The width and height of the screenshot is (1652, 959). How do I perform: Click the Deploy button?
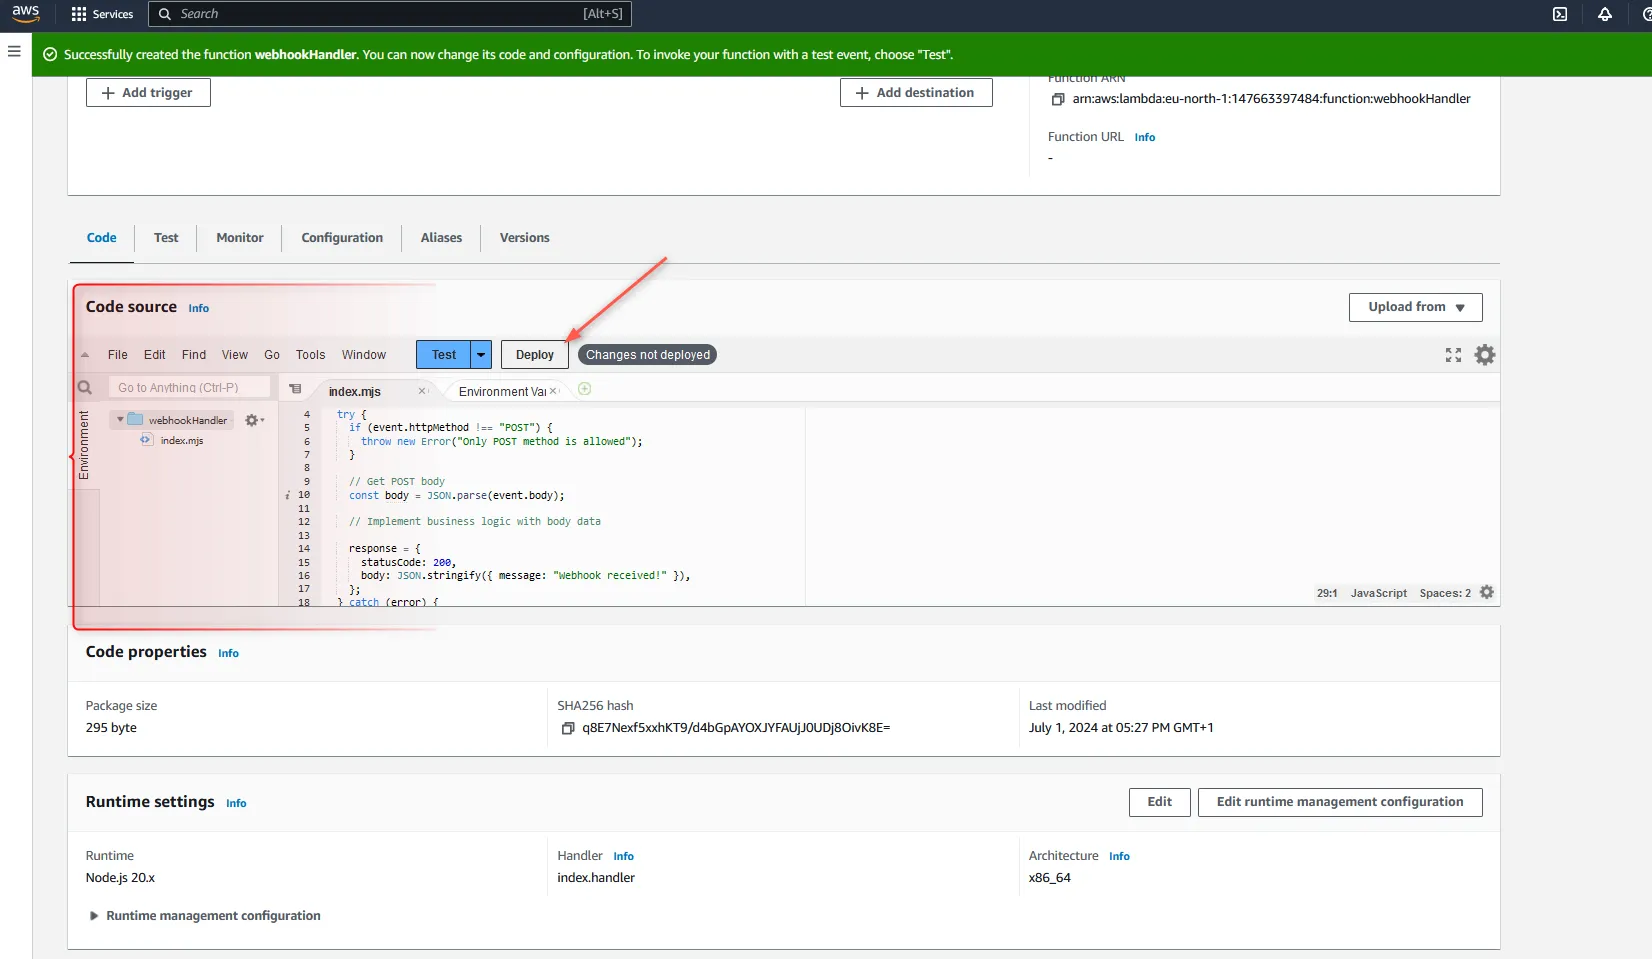click(535, 355)
